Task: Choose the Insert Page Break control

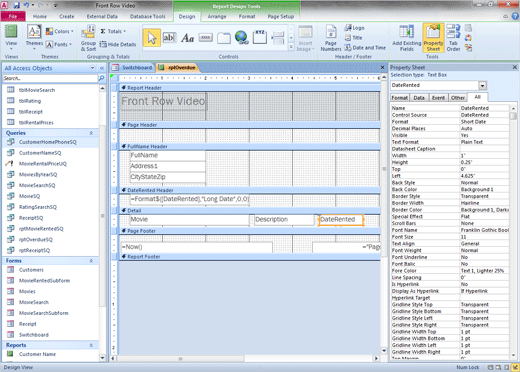Action: [278, 38]
